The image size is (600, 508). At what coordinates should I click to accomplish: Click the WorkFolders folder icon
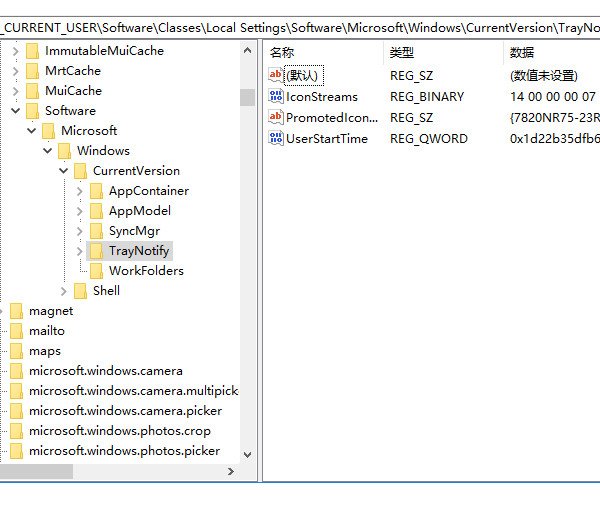tap(96, 271)
